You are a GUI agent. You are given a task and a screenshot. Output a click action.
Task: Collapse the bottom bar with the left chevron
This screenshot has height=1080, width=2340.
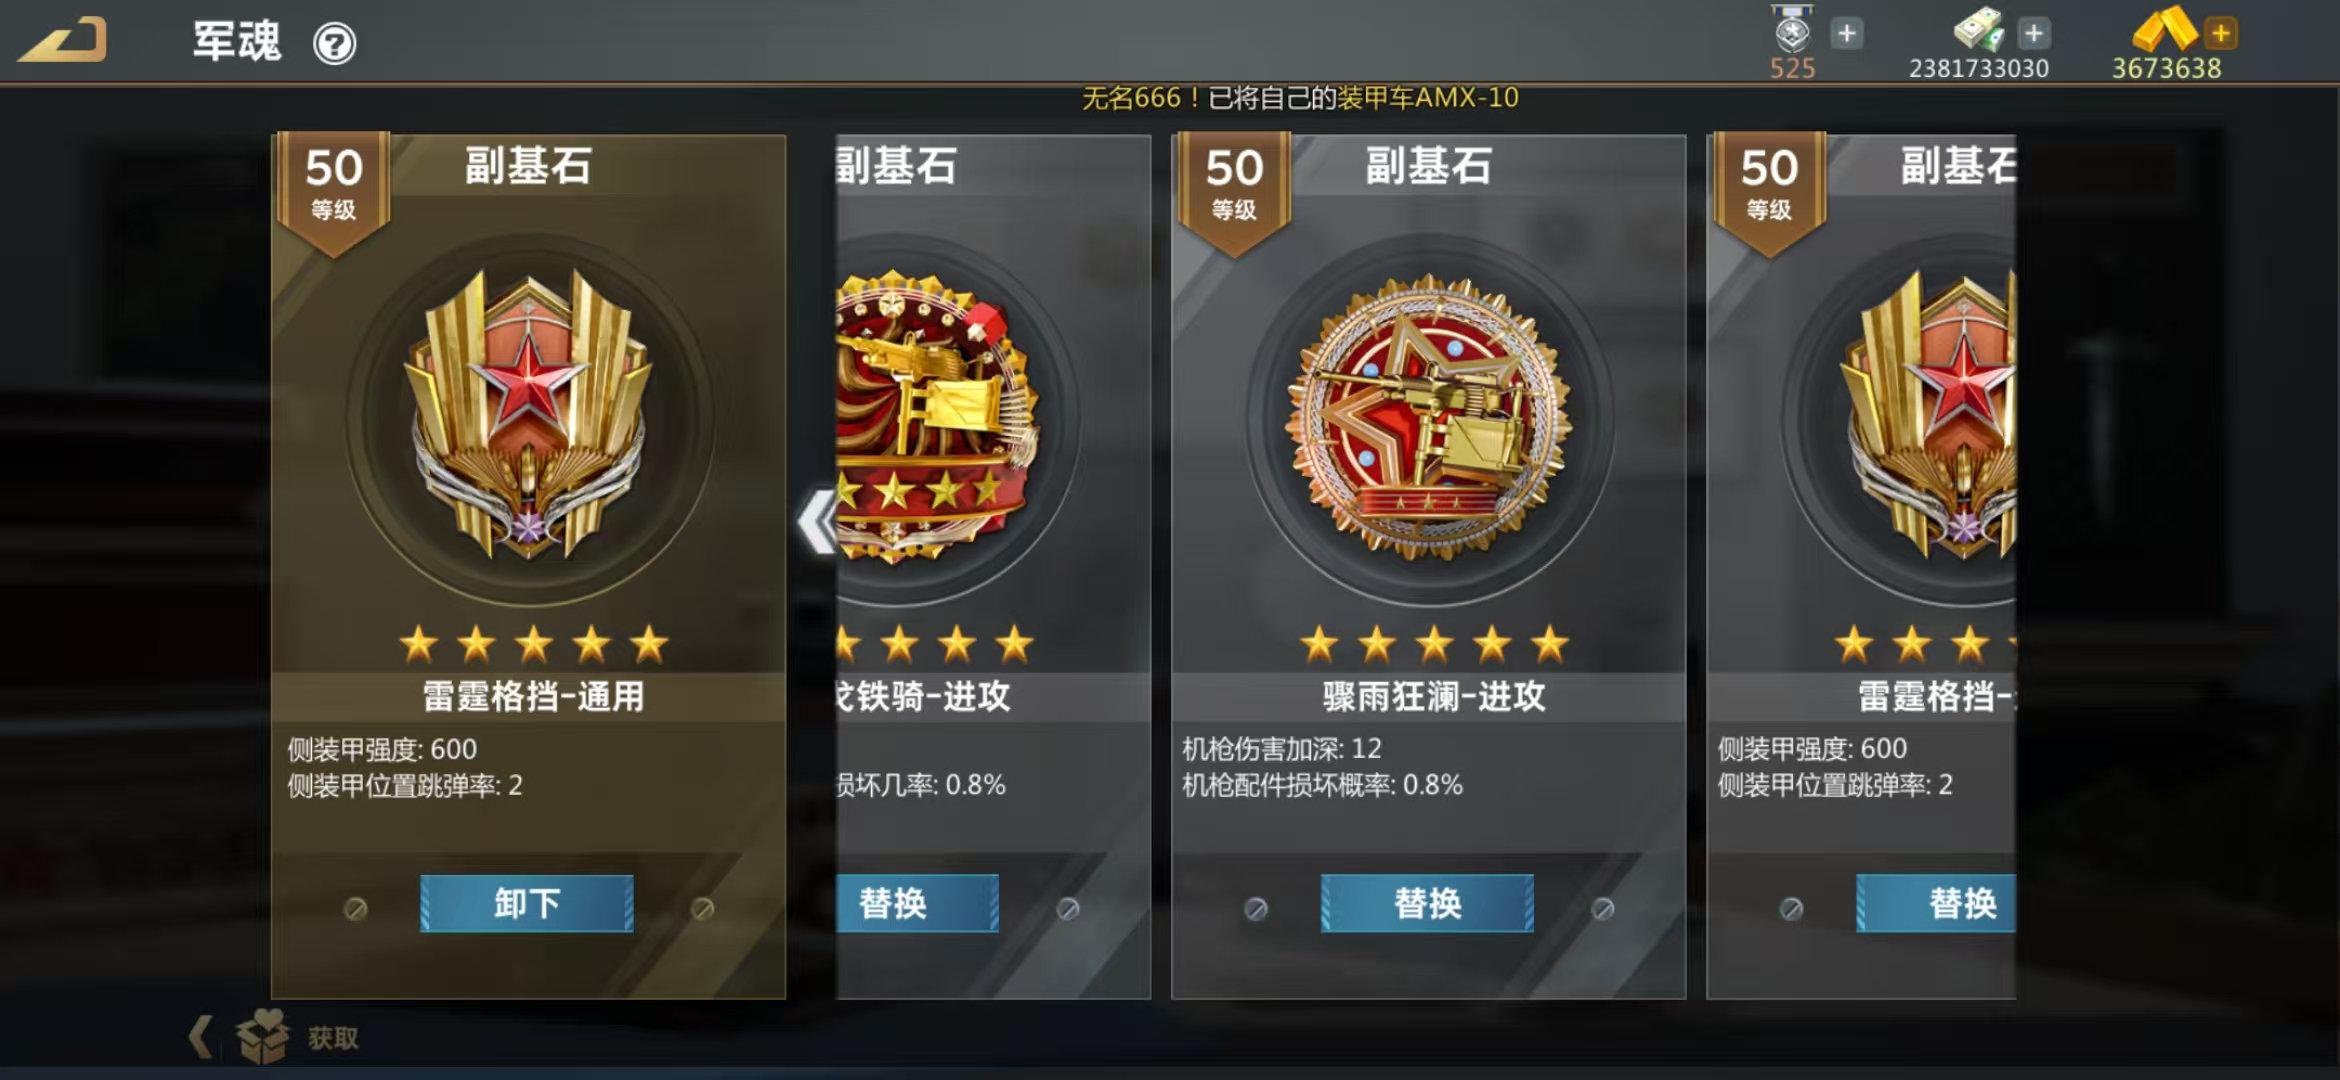[x=201, y=1037]
